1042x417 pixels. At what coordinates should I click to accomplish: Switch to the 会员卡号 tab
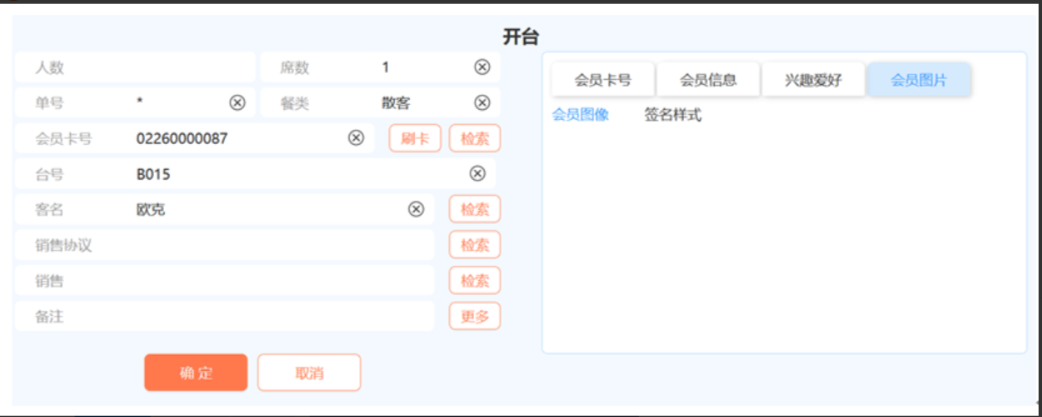coord(603,80)
